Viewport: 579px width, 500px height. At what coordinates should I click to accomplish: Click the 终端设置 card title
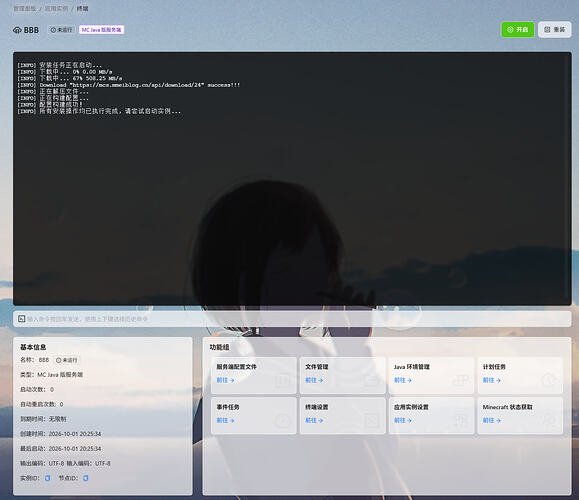pos(317,407)
